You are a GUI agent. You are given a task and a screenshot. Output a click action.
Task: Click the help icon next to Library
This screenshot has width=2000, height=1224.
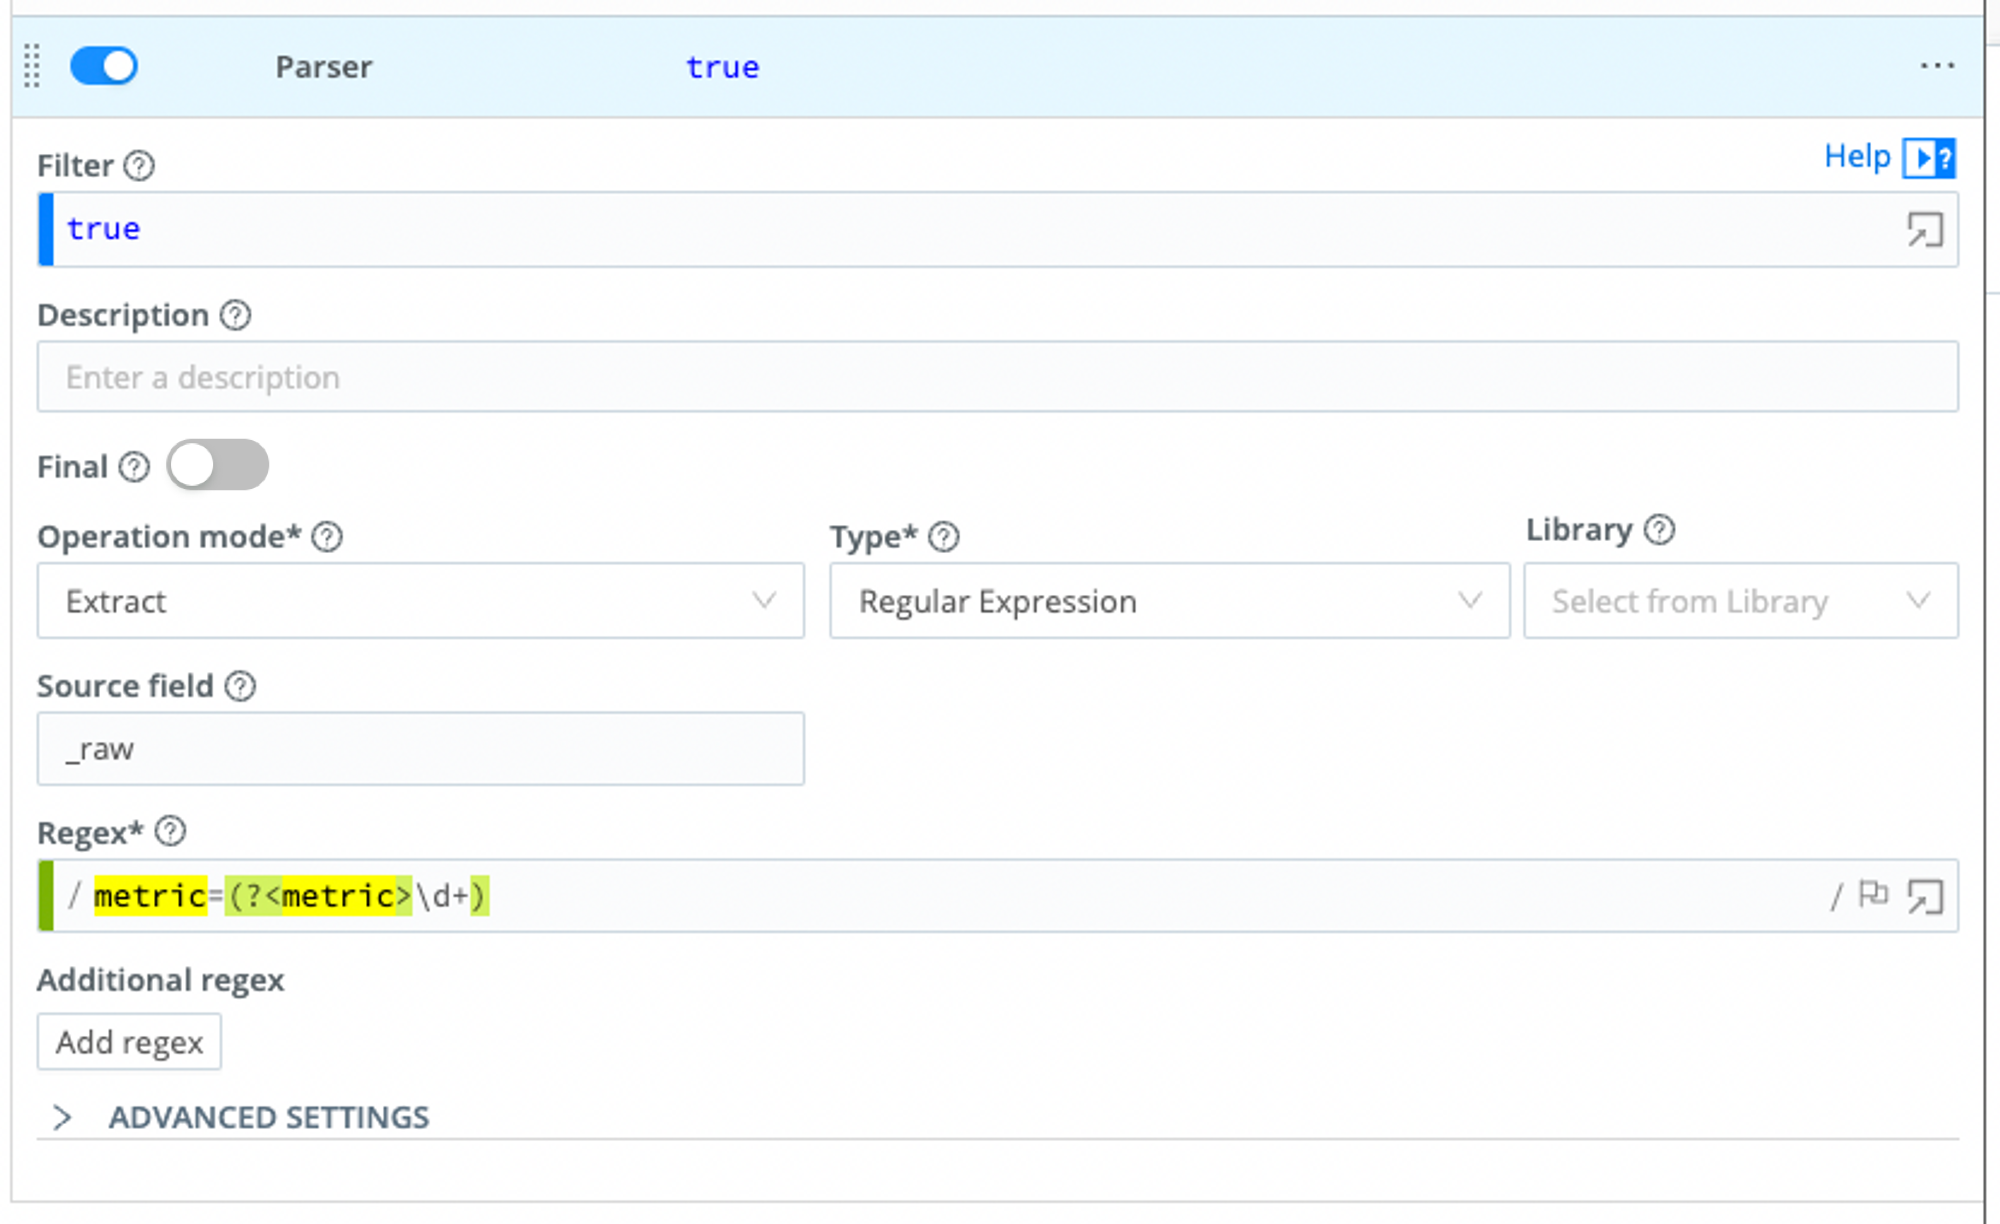tap(1659, 530)
